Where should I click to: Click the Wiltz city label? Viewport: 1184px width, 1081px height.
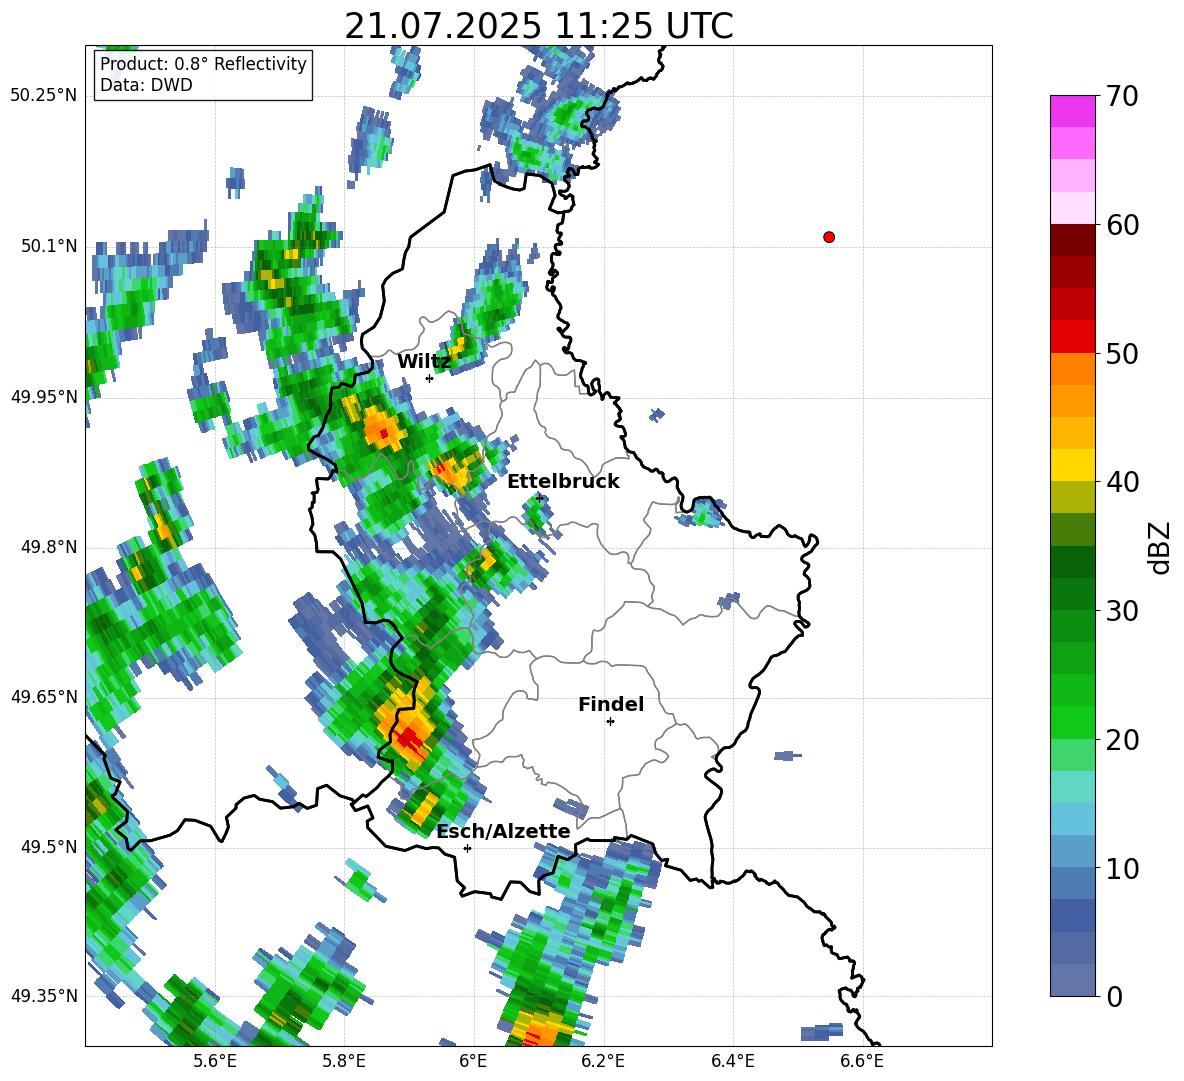[x=424, y=362]
